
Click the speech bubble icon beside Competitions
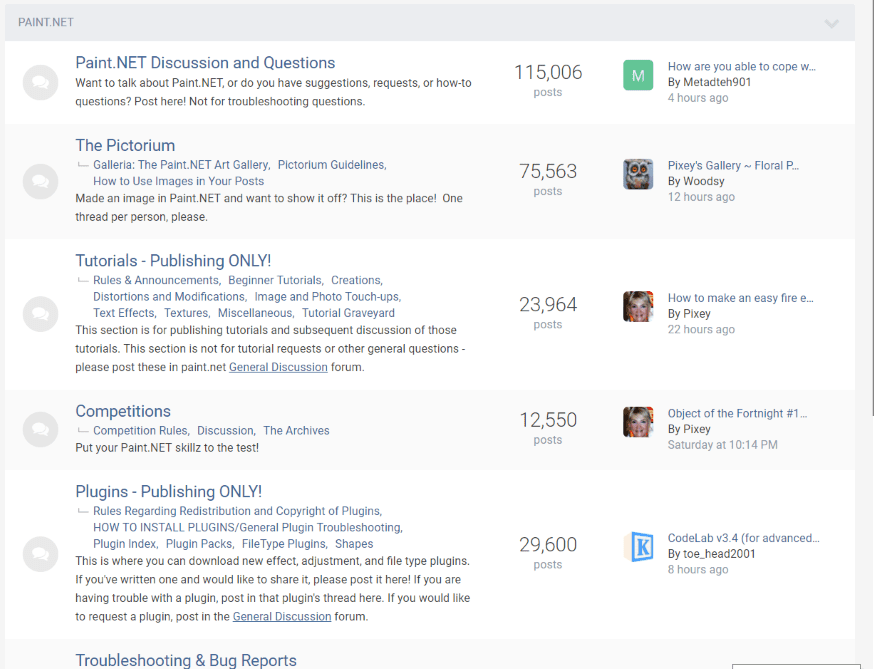point(40,429)
